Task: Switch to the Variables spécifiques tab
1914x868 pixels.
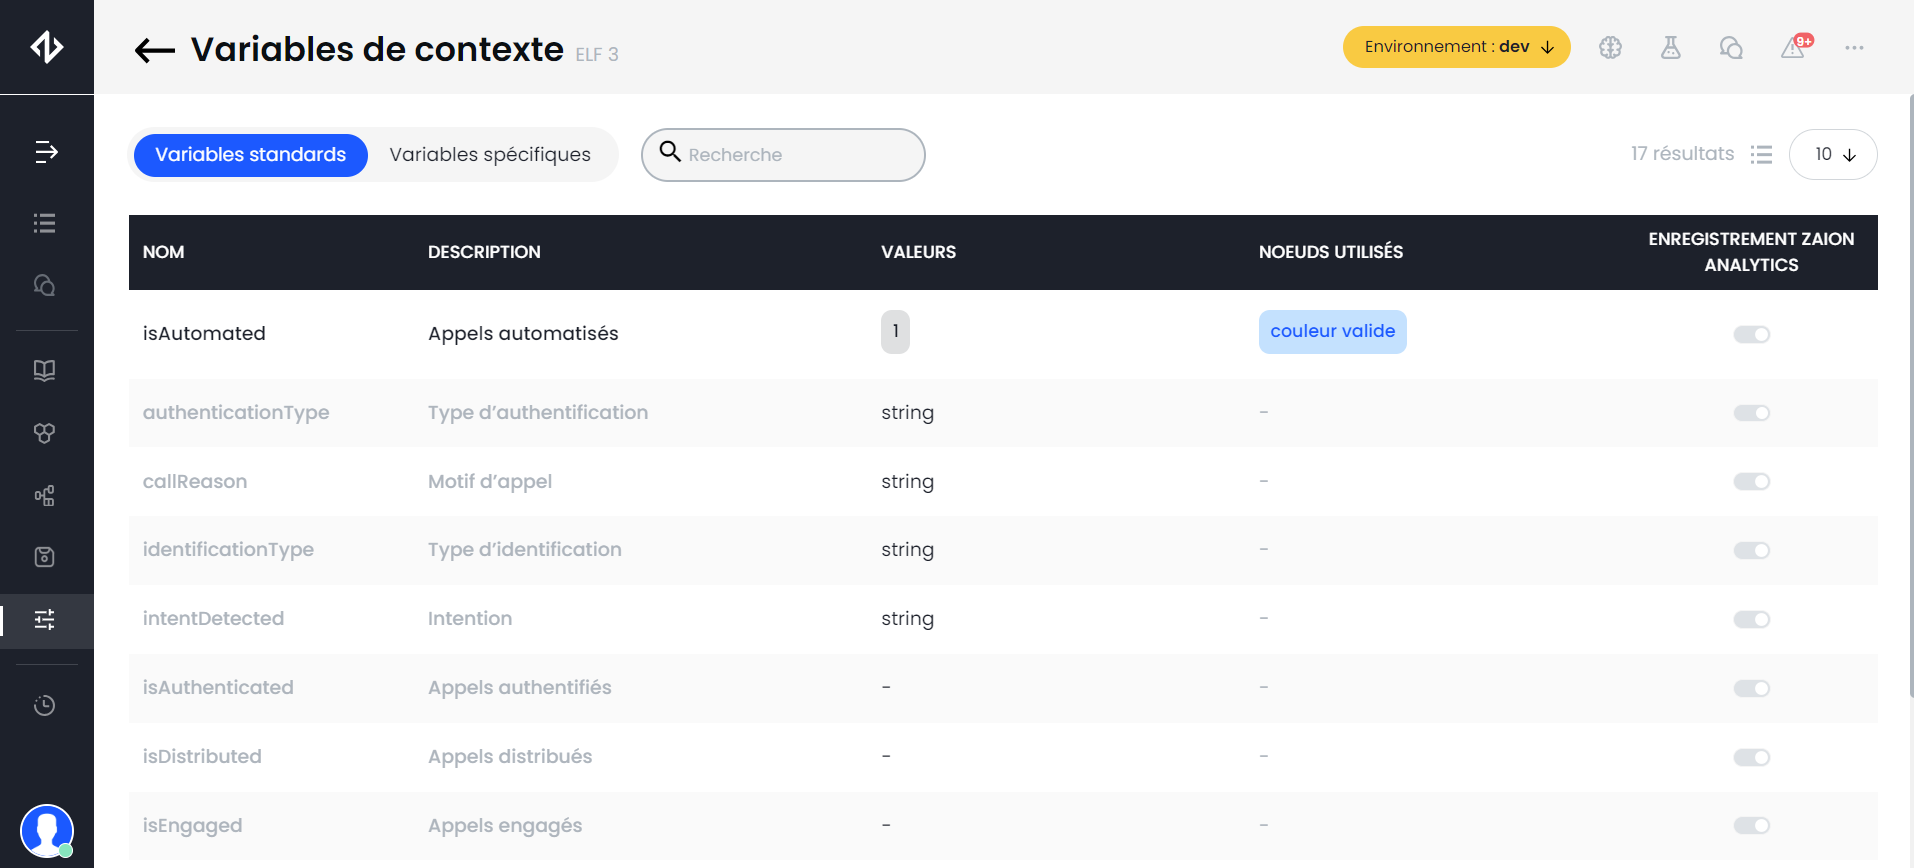Action: click(x=490, y=155)
